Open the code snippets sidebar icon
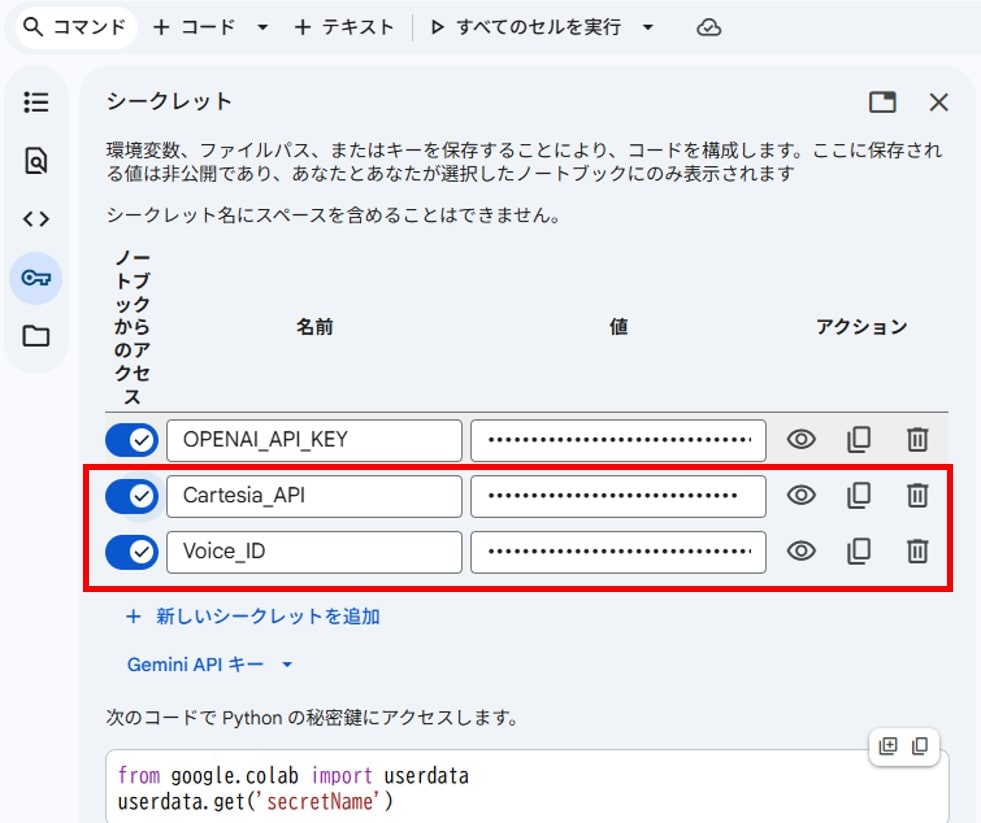This screenshot has width=981, height=823. [36, 219]
